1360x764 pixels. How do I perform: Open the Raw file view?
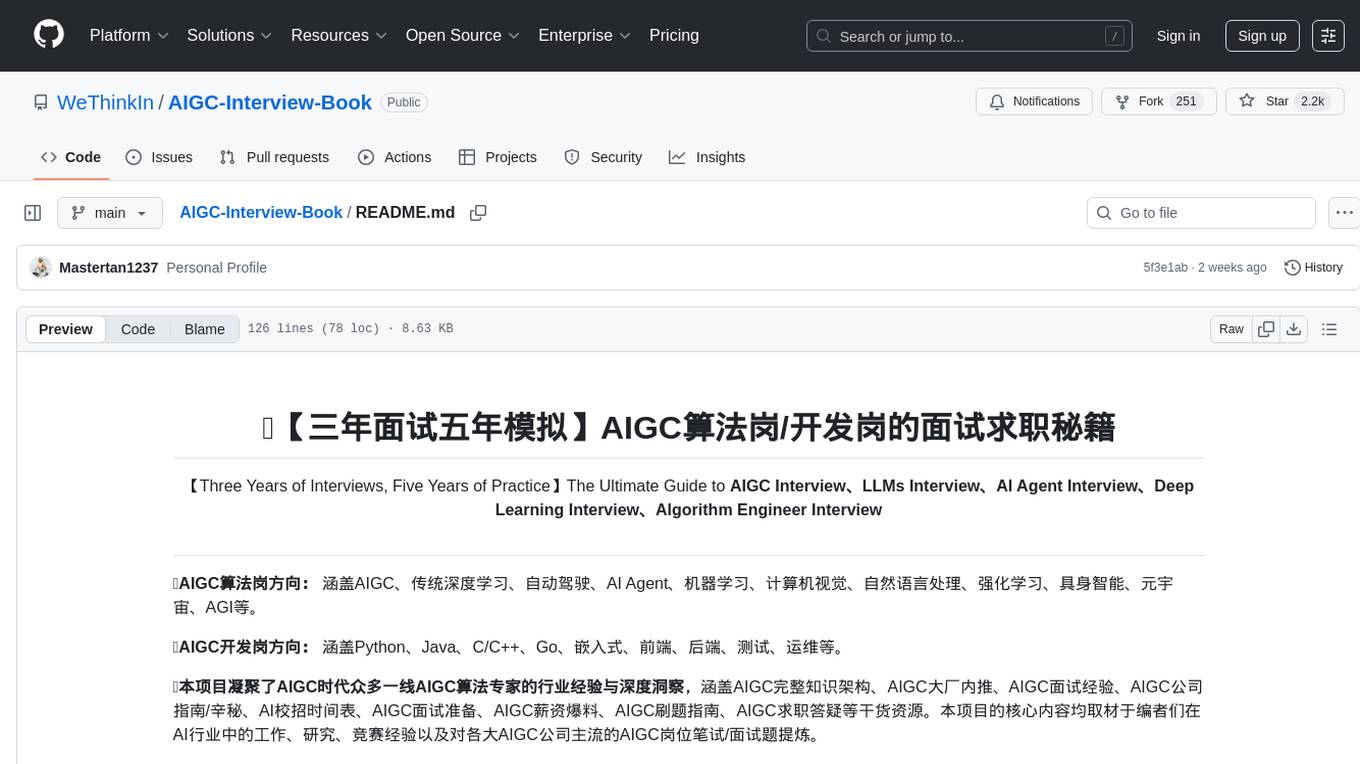tap(1231, 329)
